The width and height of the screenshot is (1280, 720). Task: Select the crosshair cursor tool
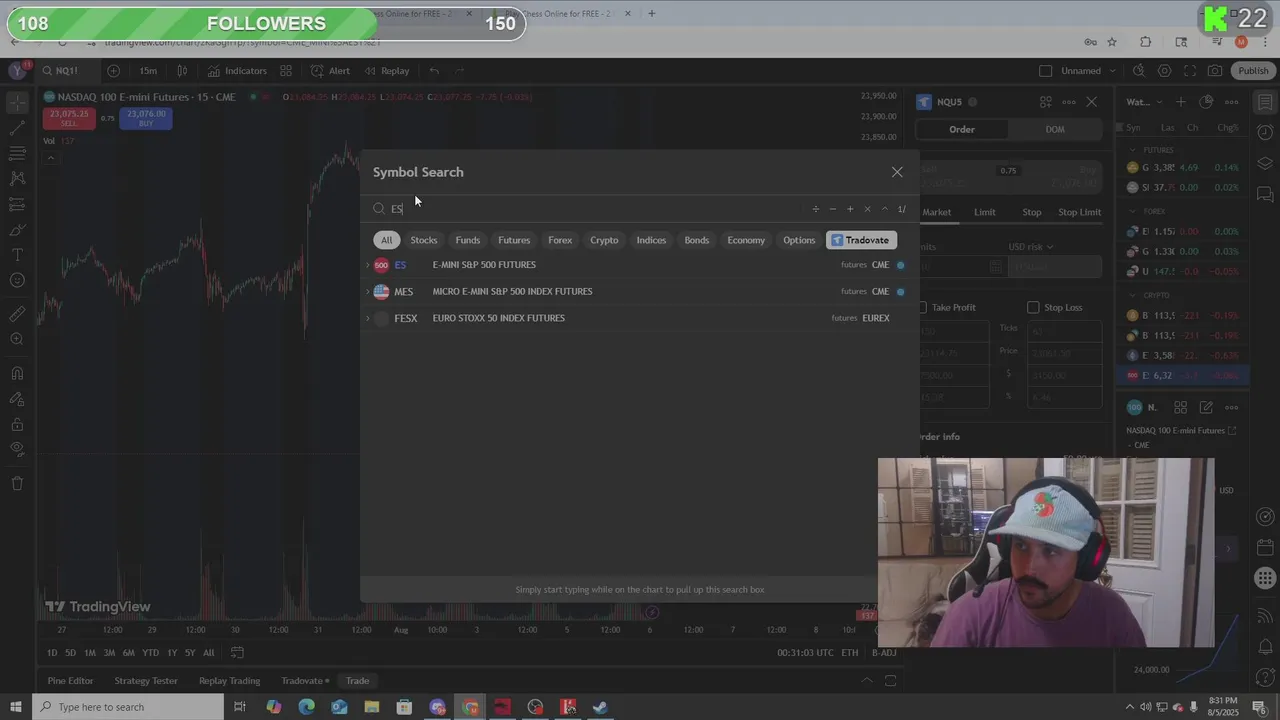click(17, 104)
